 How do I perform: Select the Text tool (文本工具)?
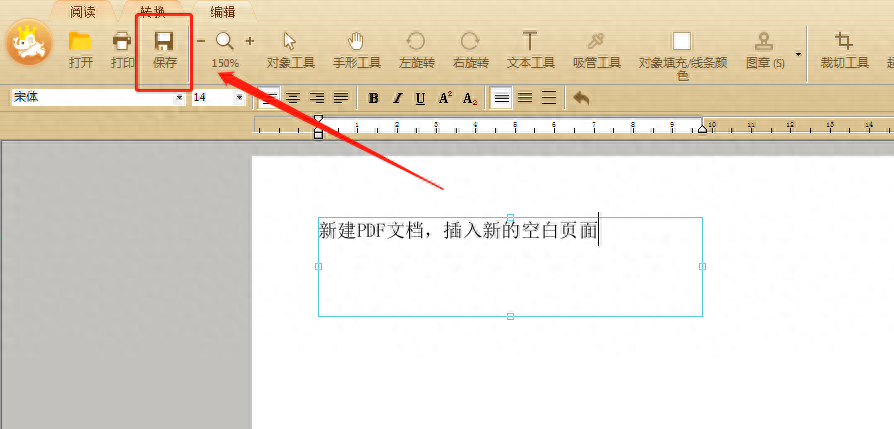pyautogui.click(x=530, y=41)
